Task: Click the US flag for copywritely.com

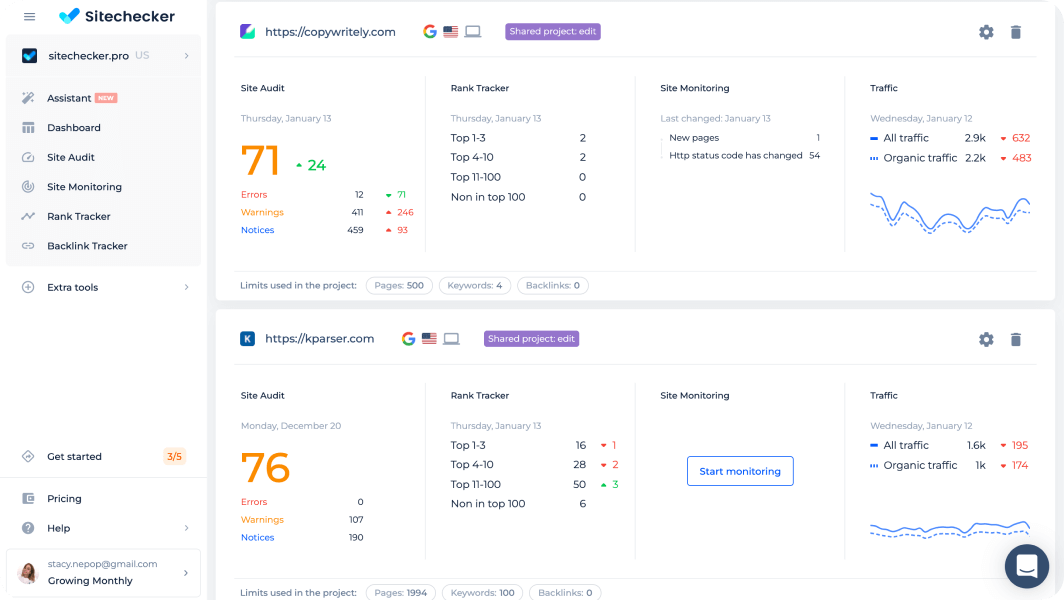Action: tap(451, 31)
